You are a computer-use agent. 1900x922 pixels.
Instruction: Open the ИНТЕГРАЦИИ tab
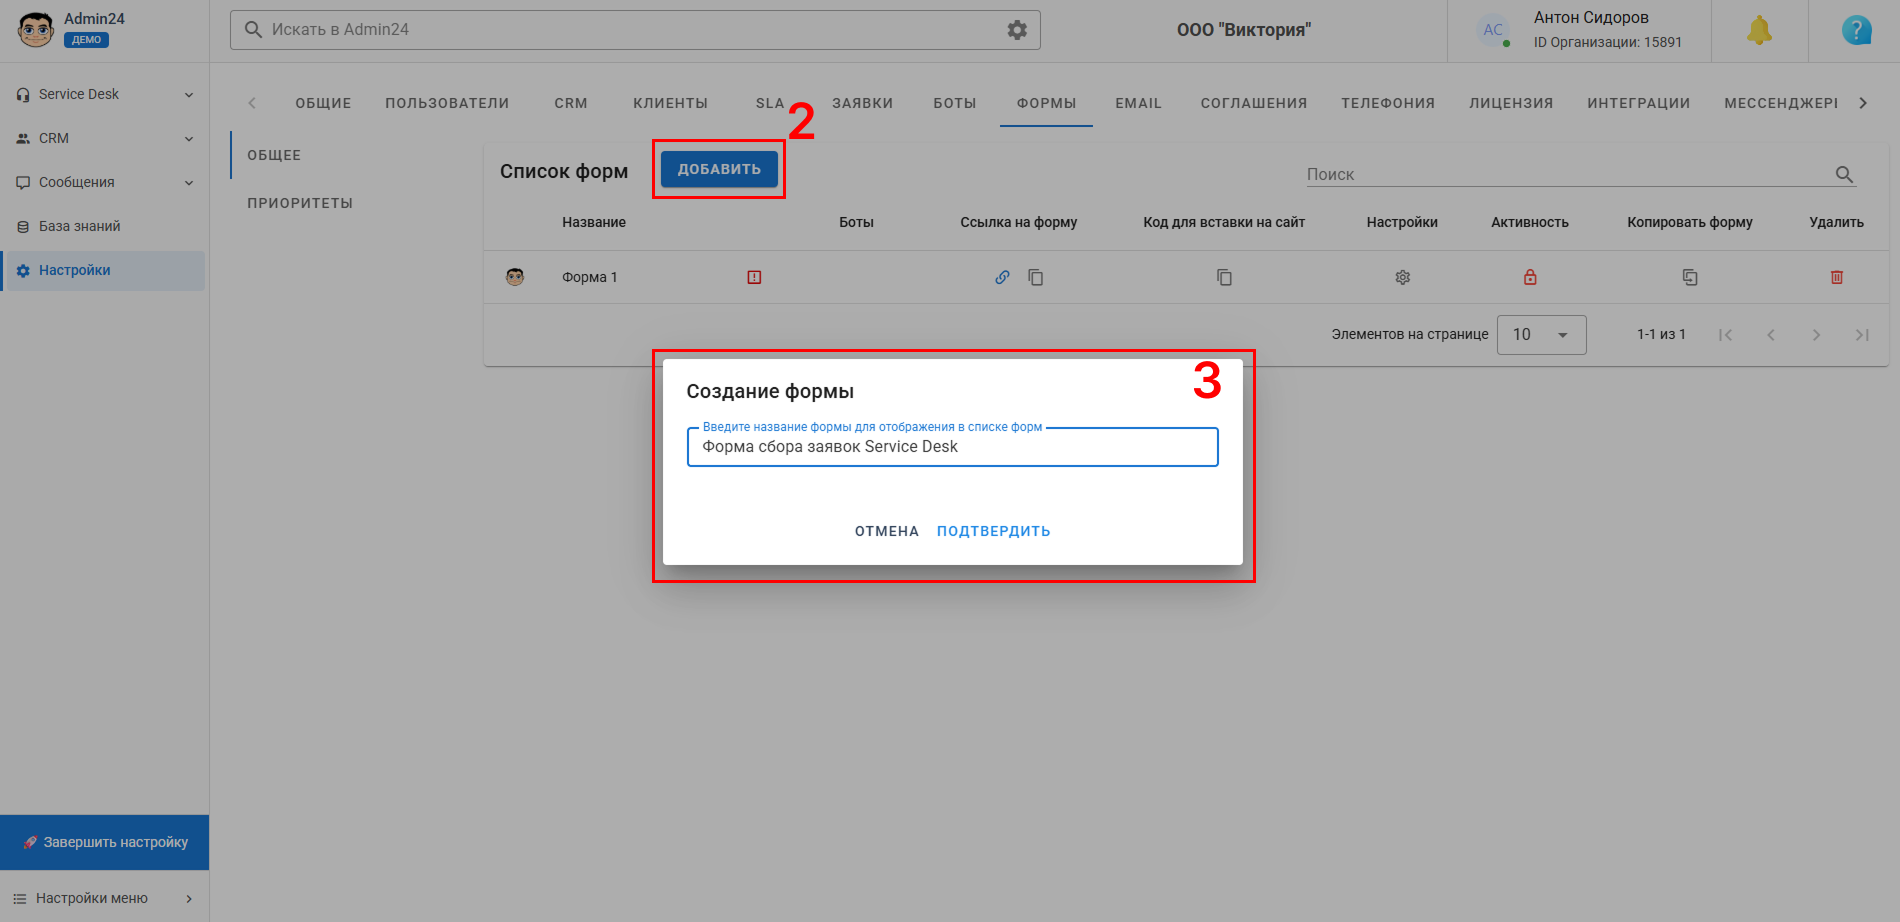point(1638,103)
